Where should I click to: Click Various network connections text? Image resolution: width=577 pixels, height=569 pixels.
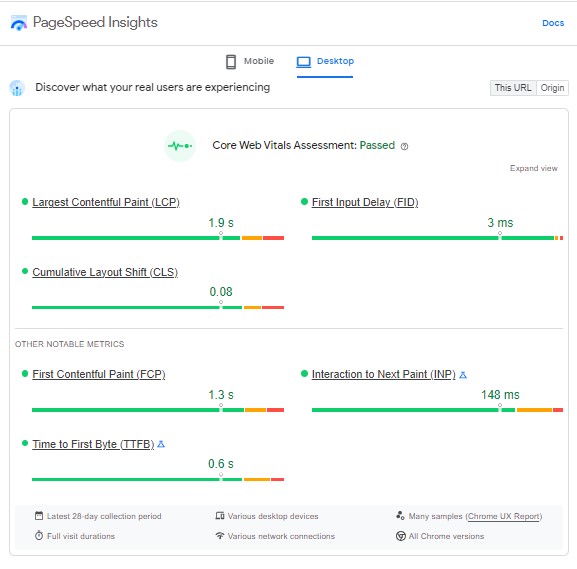pos(281,536)
